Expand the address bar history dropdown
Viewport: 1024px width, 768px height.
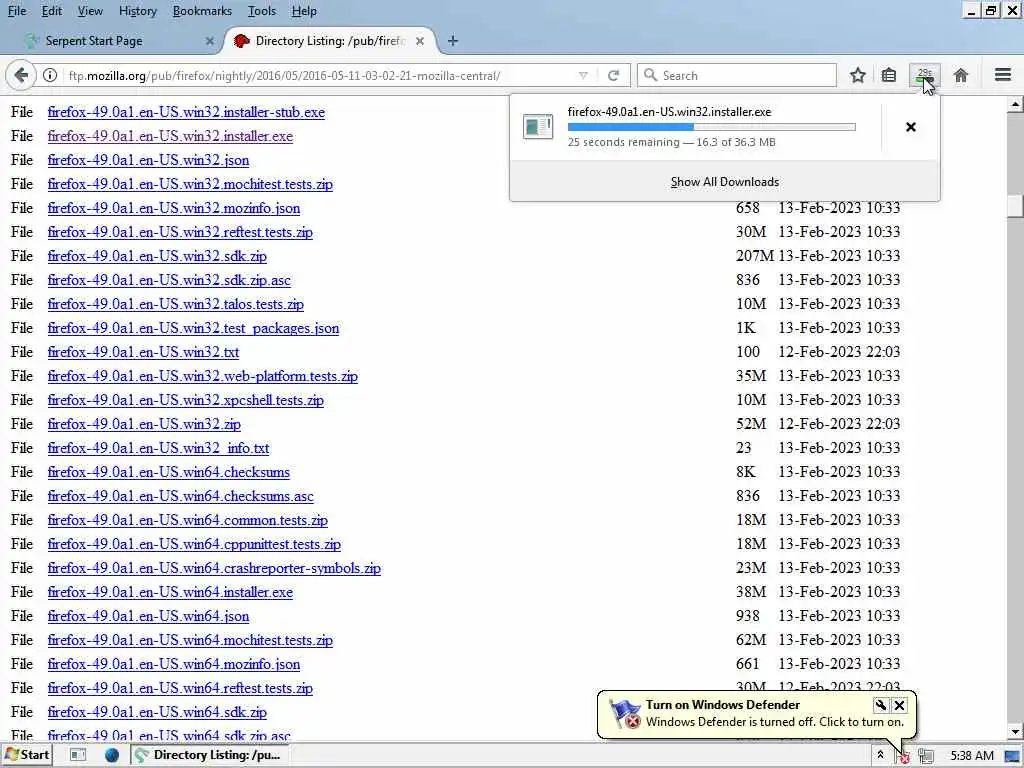pyautogui.click(x=583, y=76)
